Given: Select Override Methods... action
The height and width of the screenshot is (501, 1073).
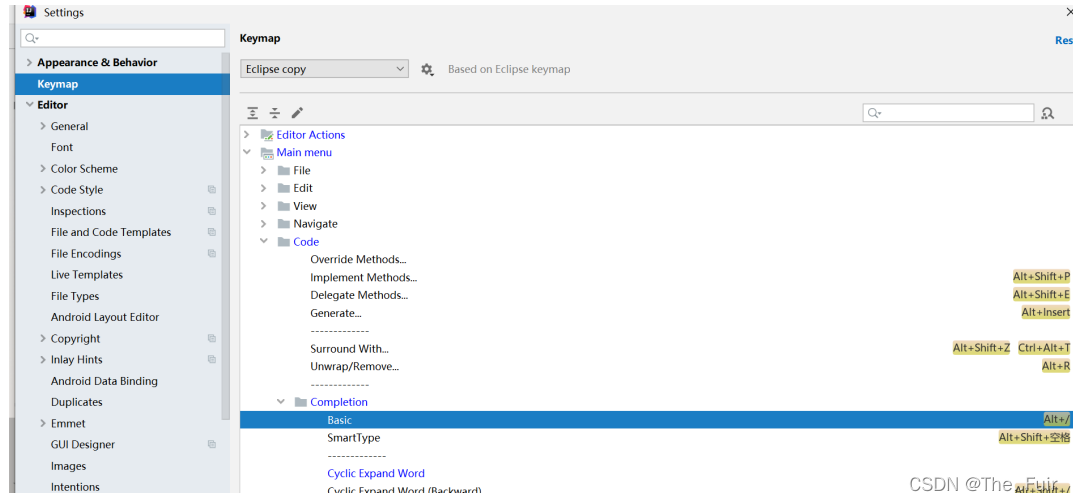Looking at the screenshot, I should pyautogui.click(x=359, y=259).
